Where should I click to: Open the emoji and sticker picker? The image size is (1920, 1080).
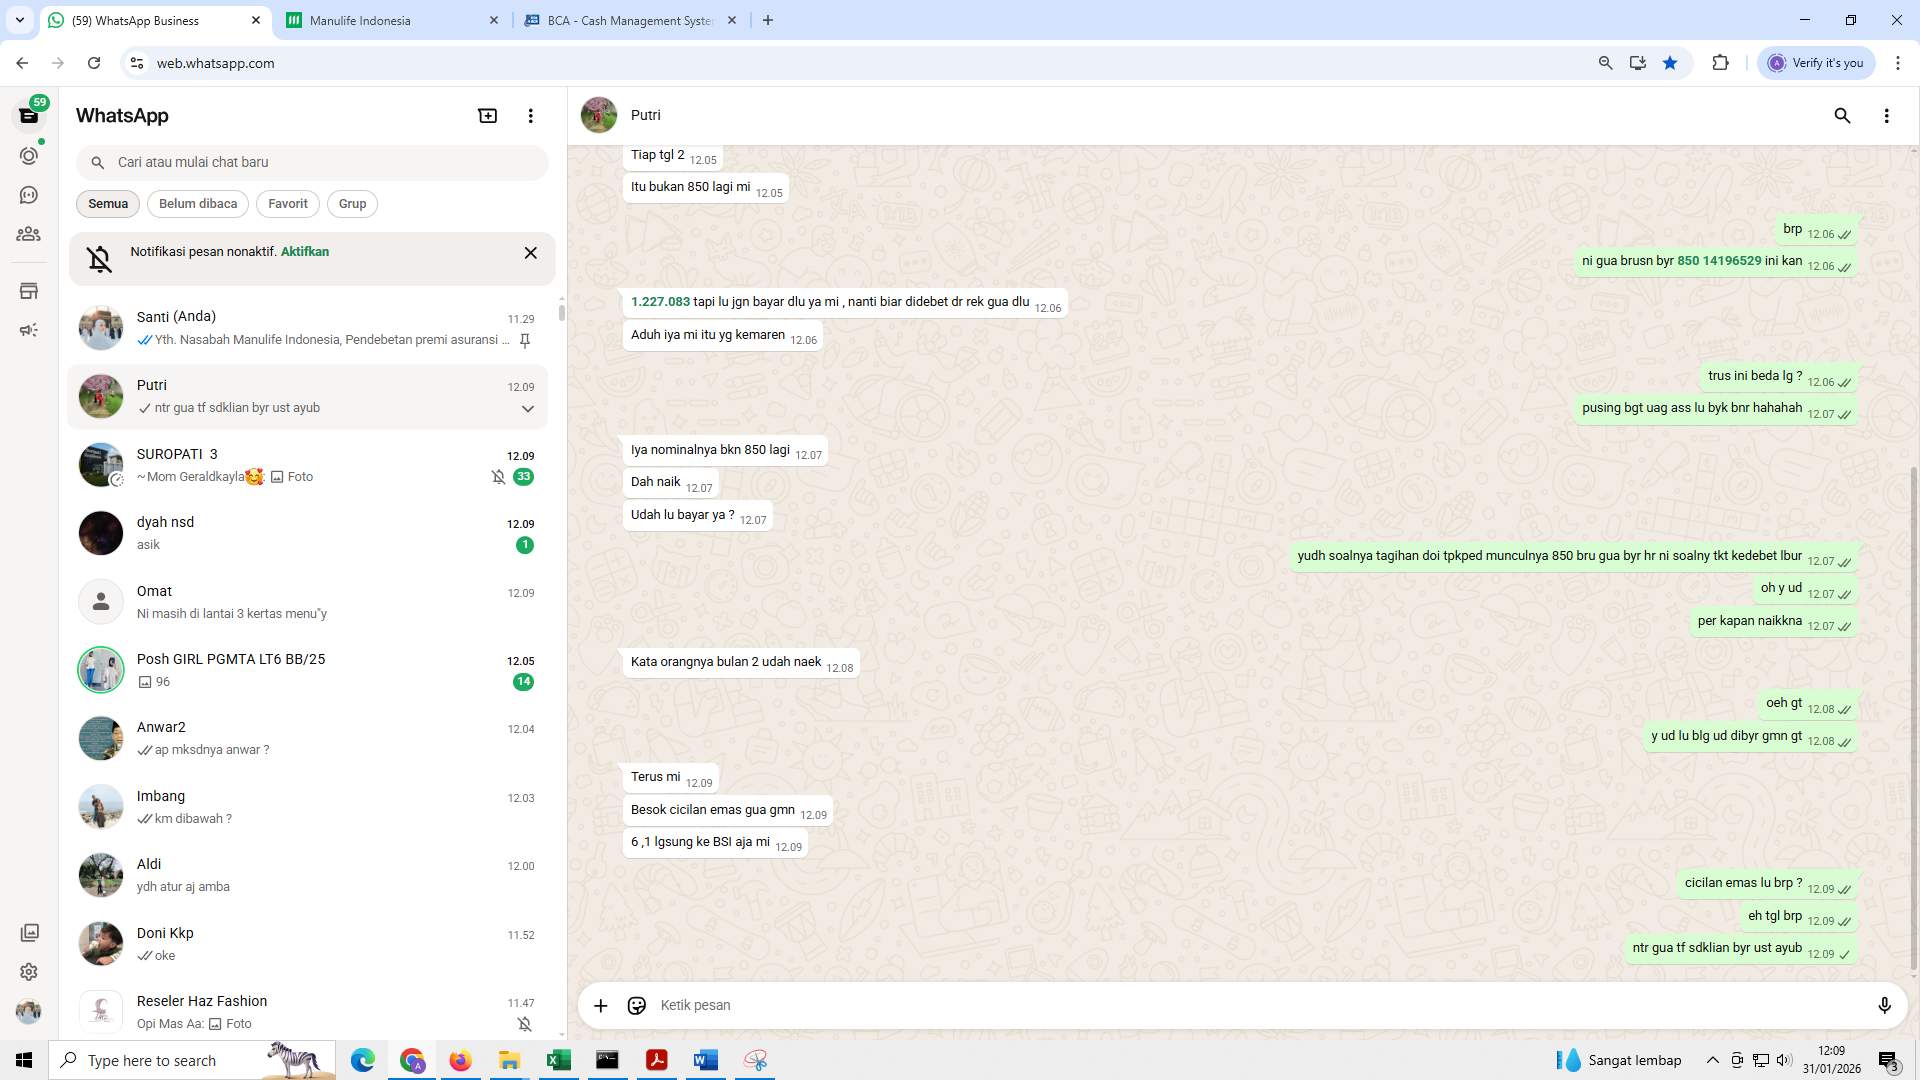click(637, 1005)
